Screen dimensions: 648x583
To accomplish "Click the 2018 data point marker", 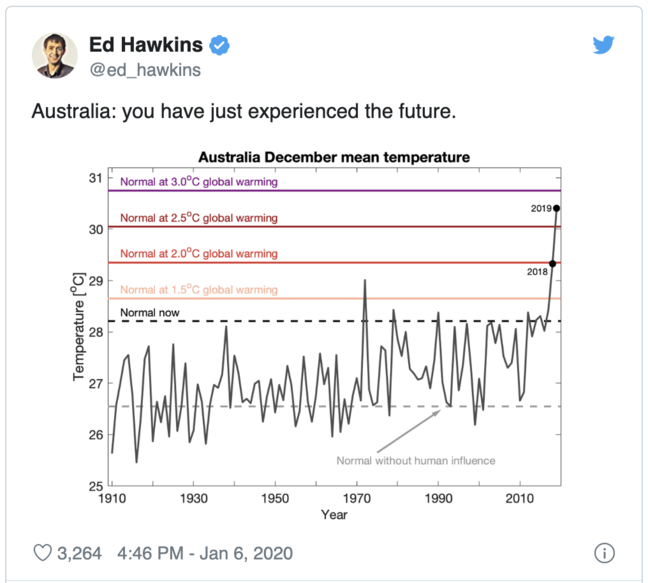I will click(x=553, y=263).
